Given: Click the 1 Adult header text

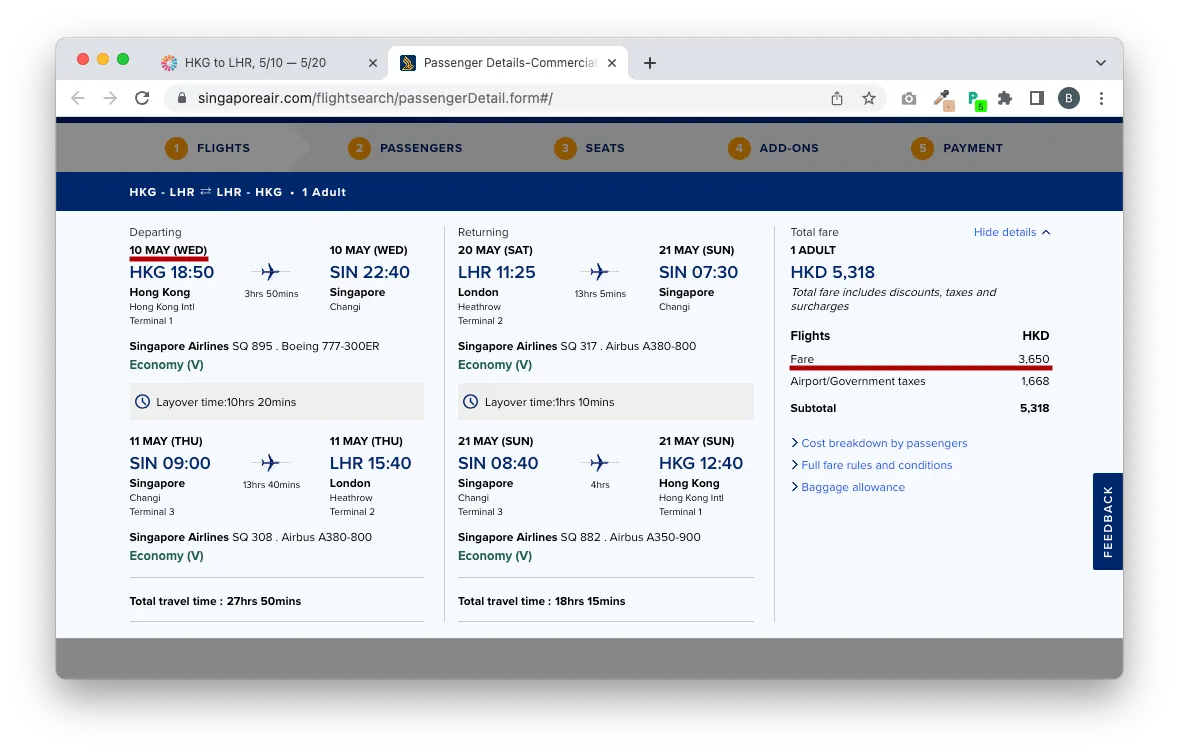Looking at the screenshot, I should 324,192.
